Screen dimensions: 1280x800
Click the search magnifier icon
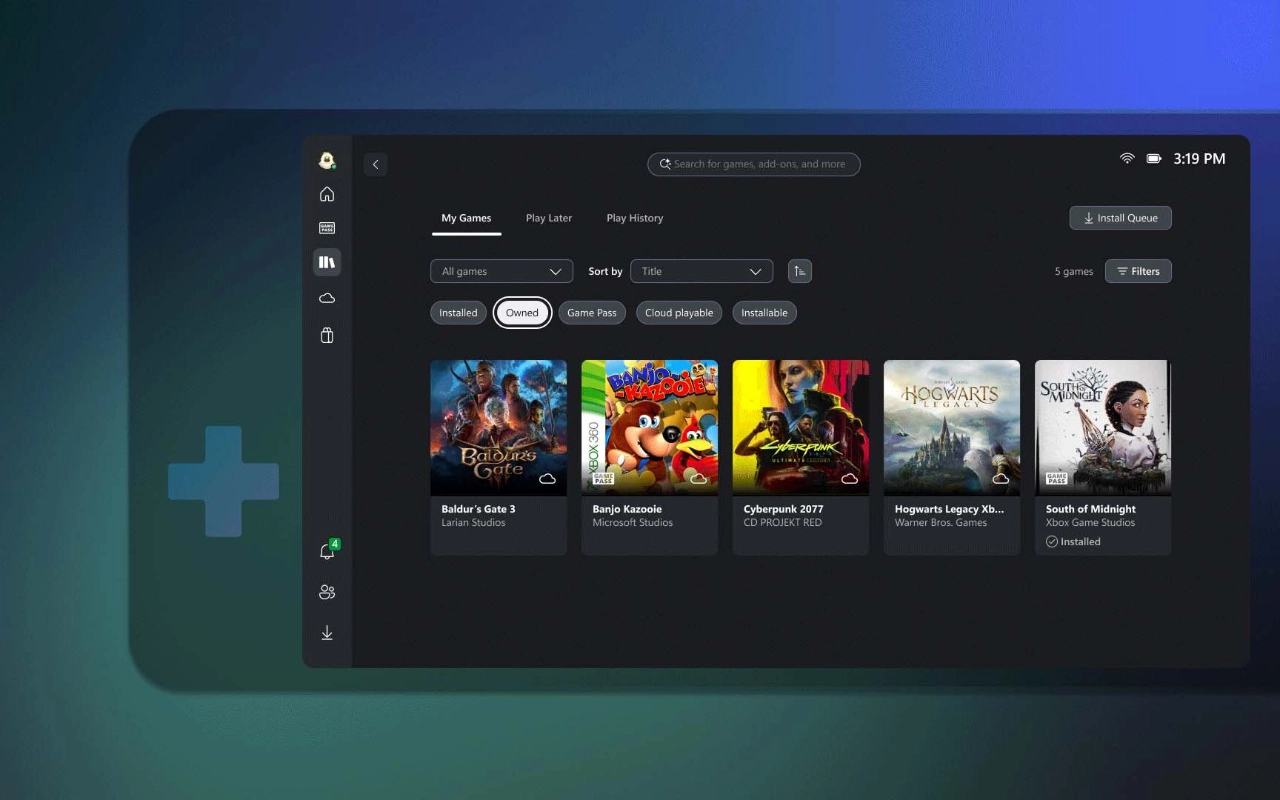click(665, 164)
